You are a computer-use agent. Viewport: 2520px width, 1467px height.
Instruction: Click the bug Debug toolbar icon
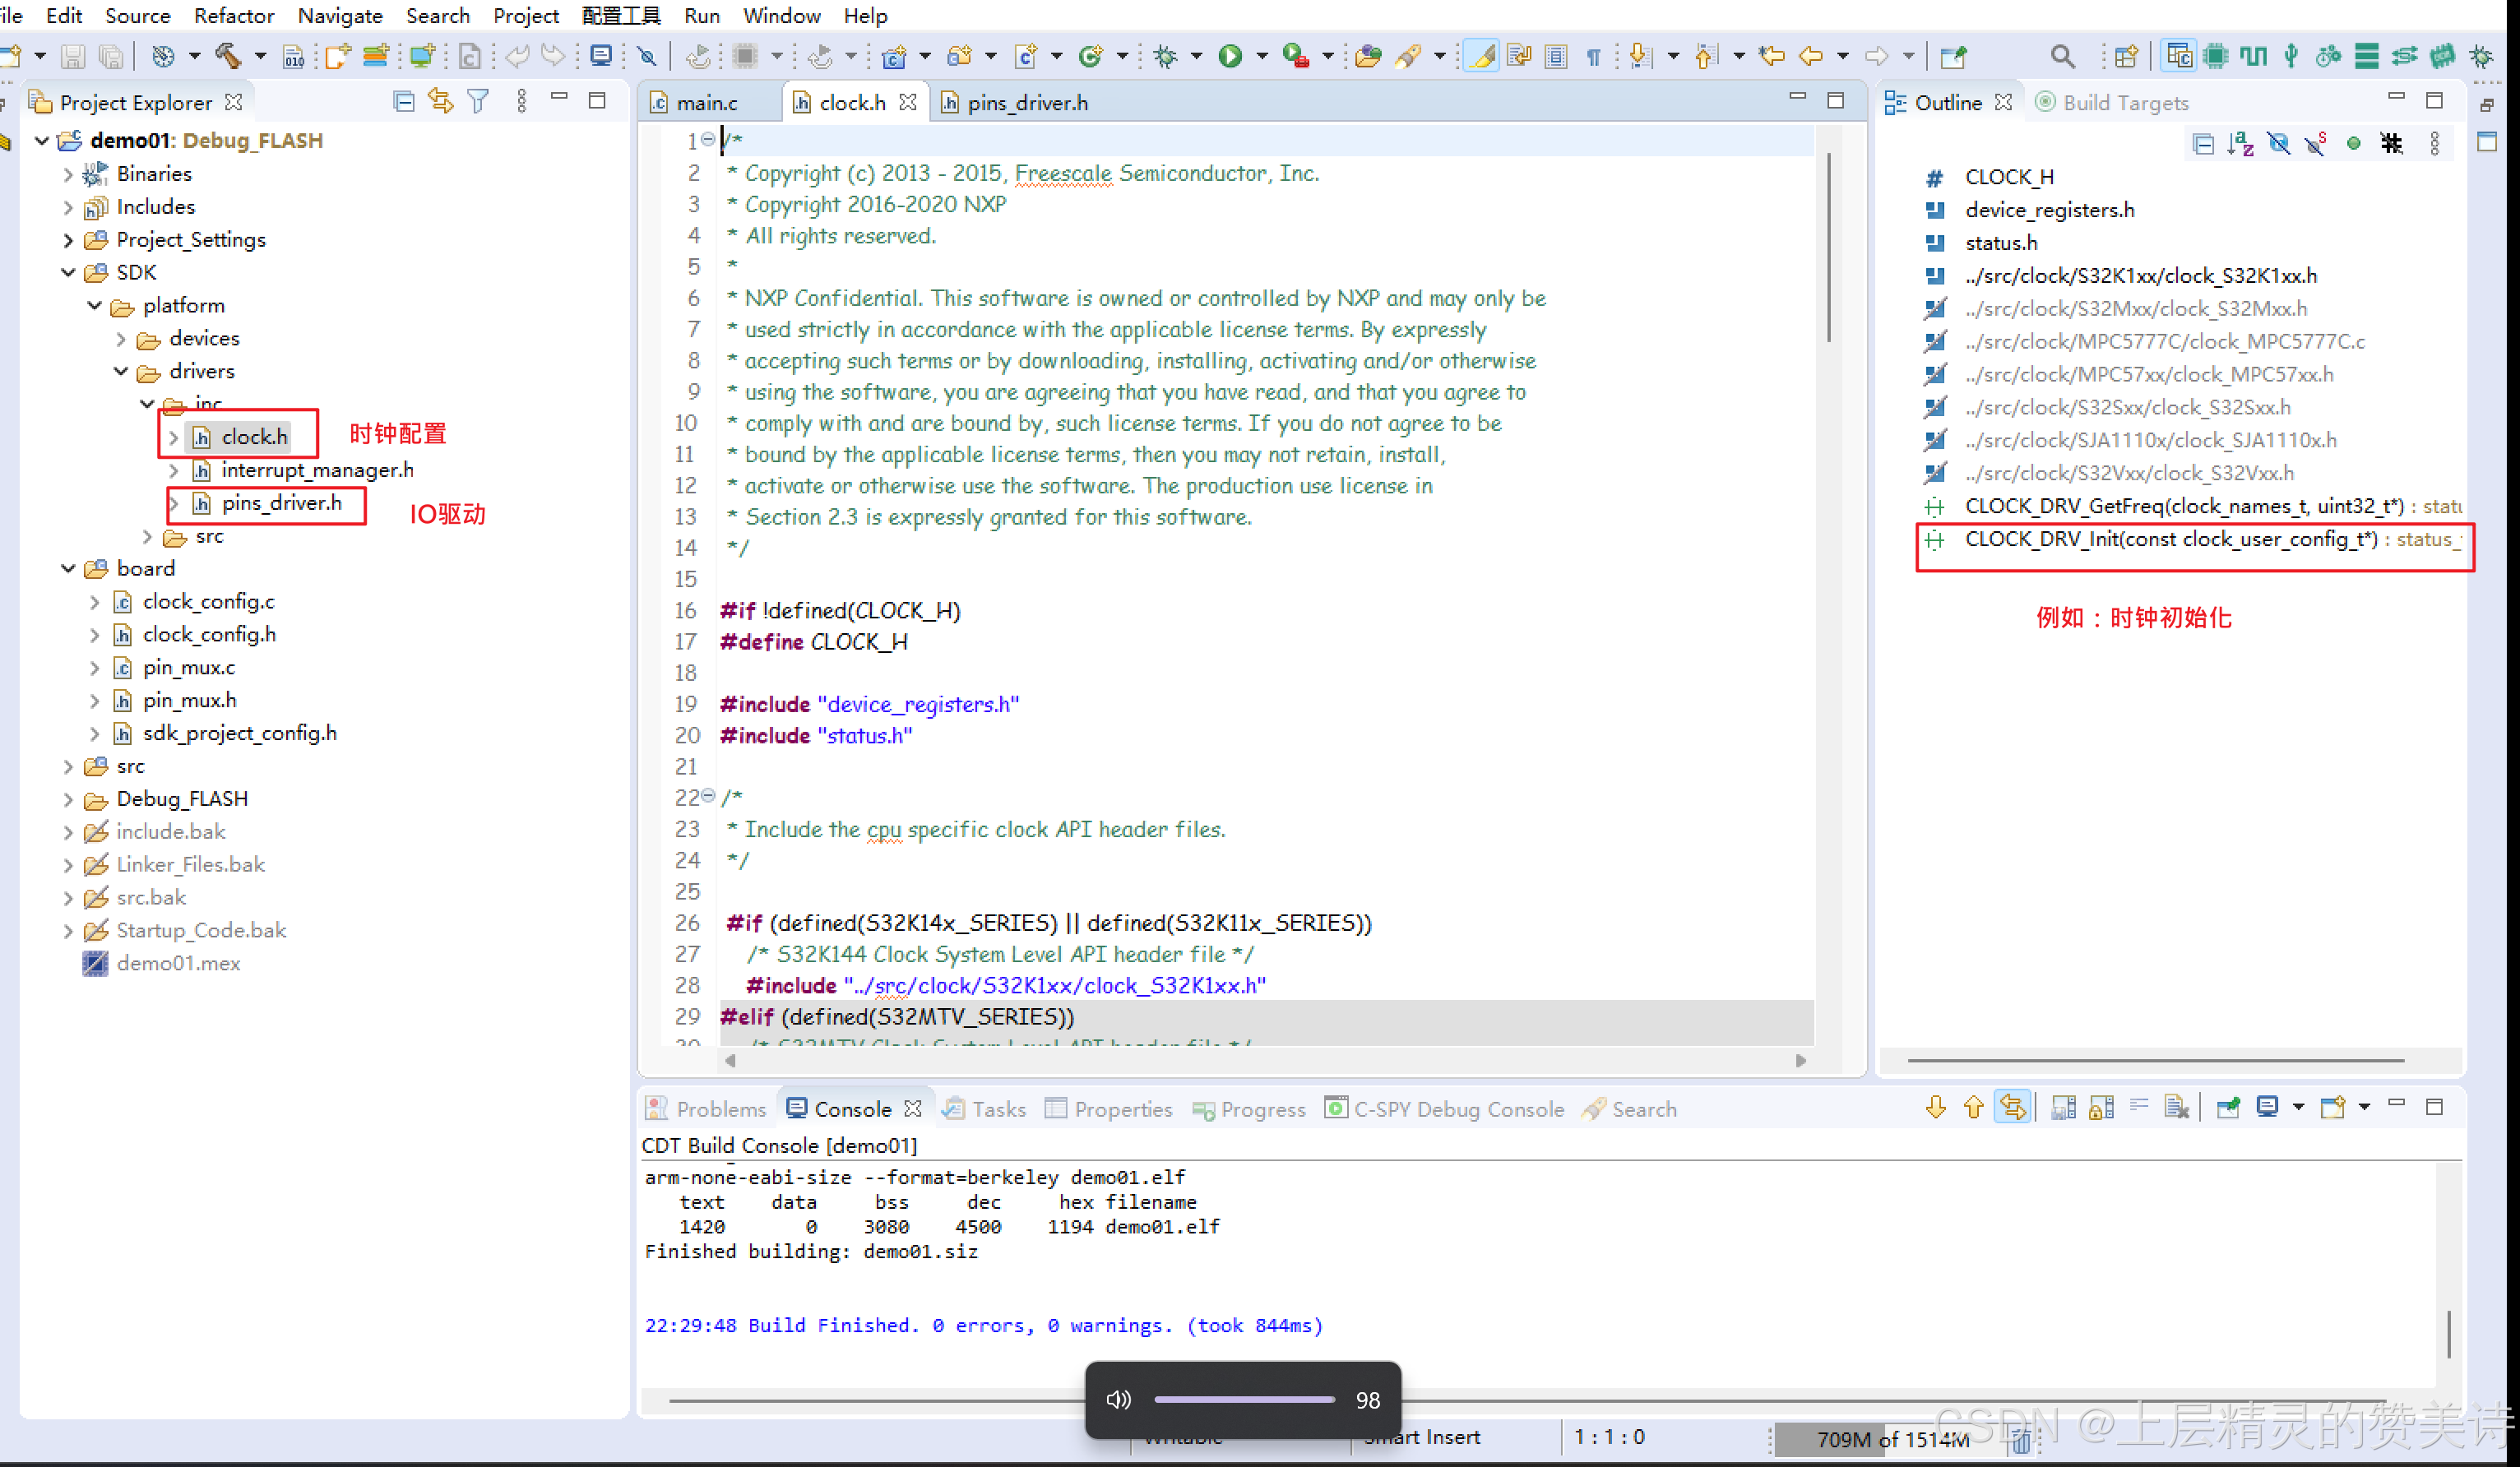point(1165,56)
